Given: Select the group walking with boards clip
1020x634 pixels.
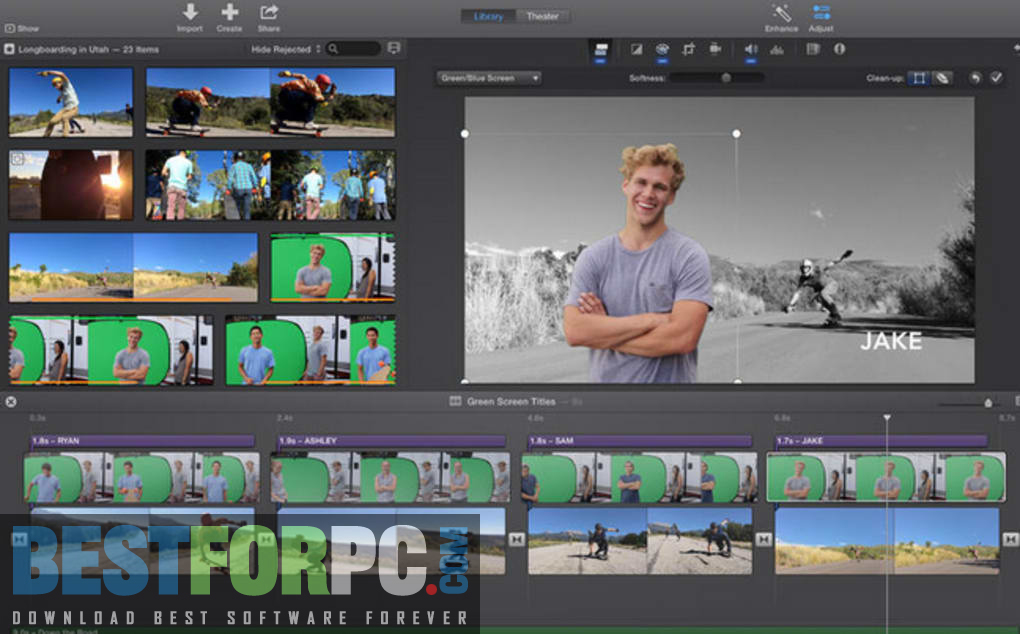Looking at the screenshot, I should coord(271,185).
